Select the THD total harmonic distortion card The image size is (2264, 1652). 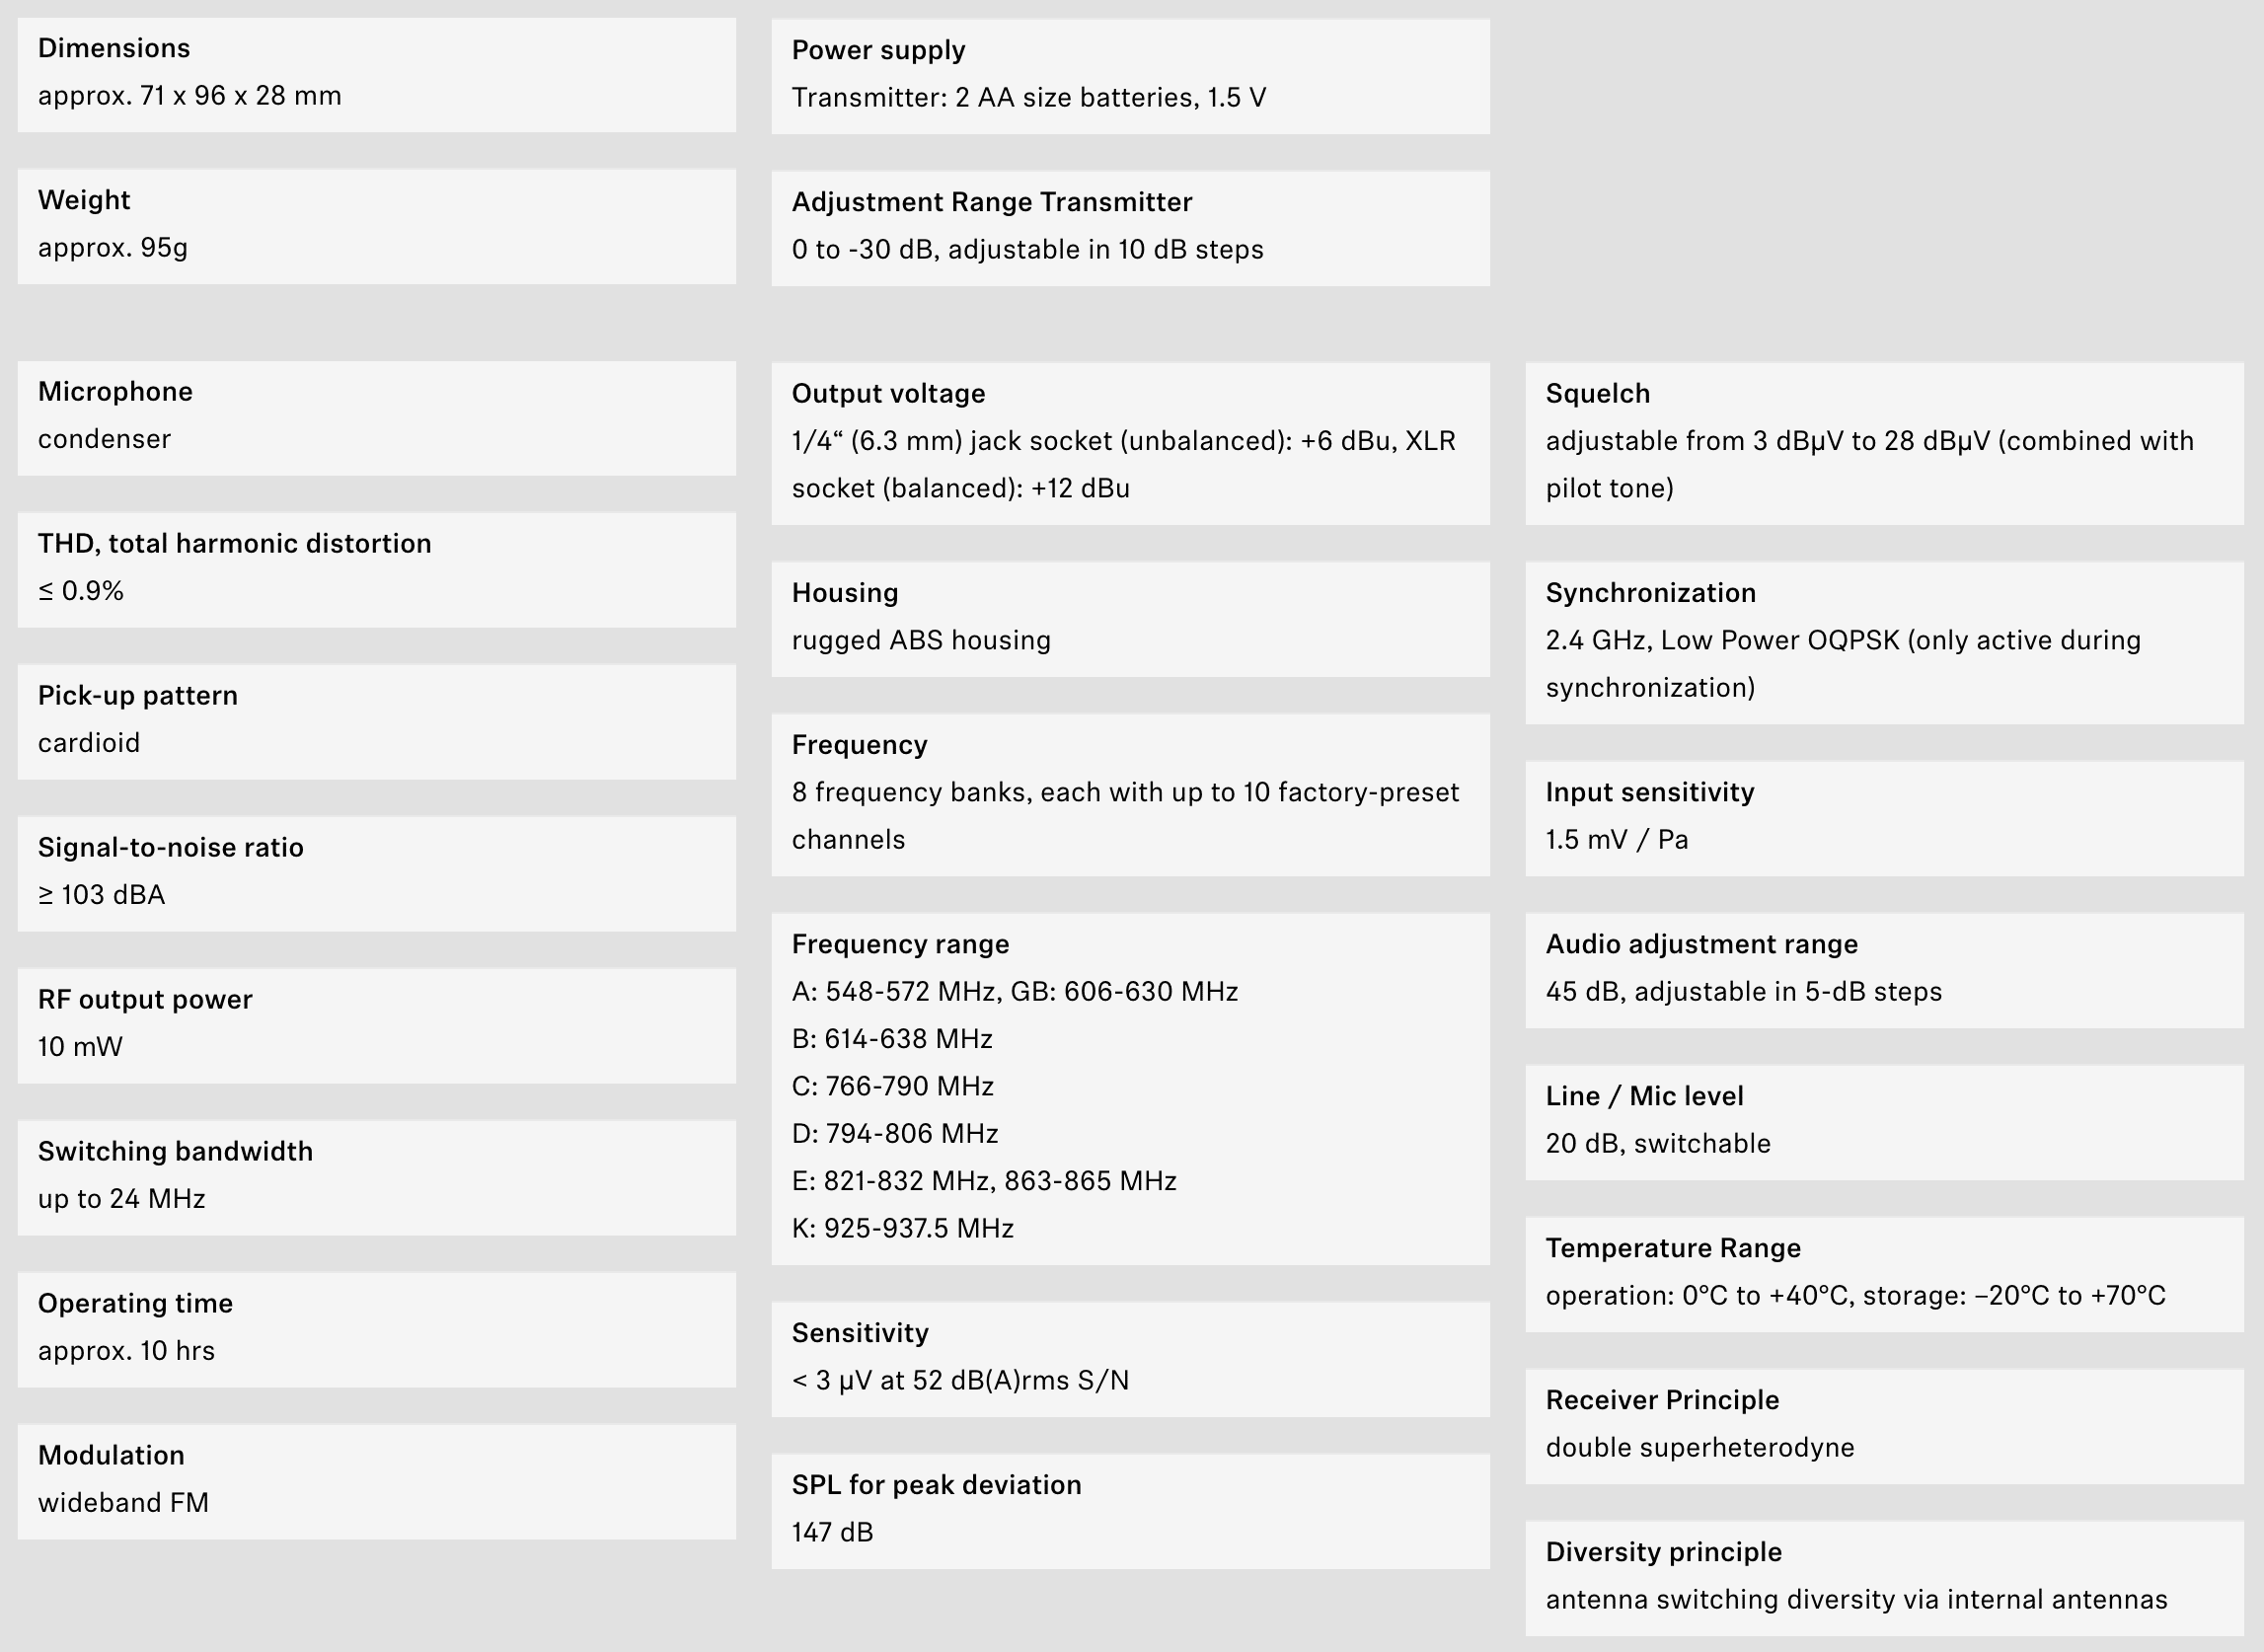tap(376, 570)
